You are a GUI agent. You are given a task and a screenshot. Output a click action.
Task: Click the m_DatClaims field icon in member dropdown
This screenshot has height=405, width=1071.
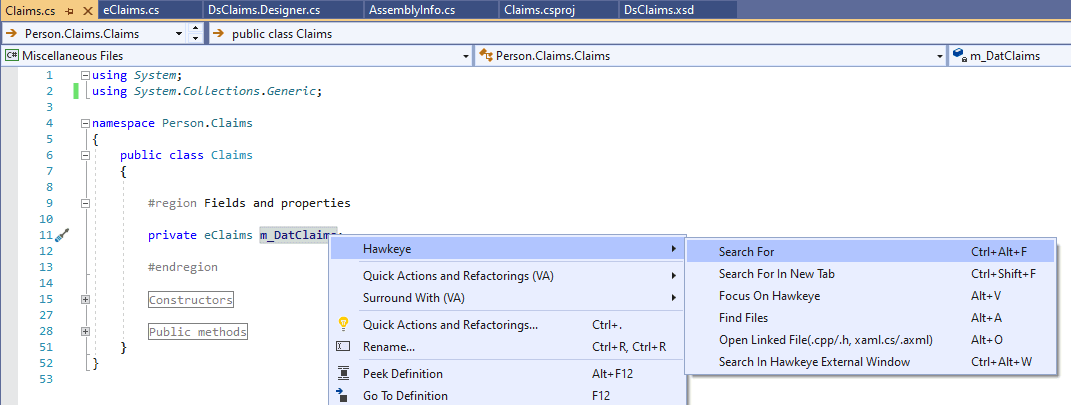pyautogui.click(x=959, y=56)
